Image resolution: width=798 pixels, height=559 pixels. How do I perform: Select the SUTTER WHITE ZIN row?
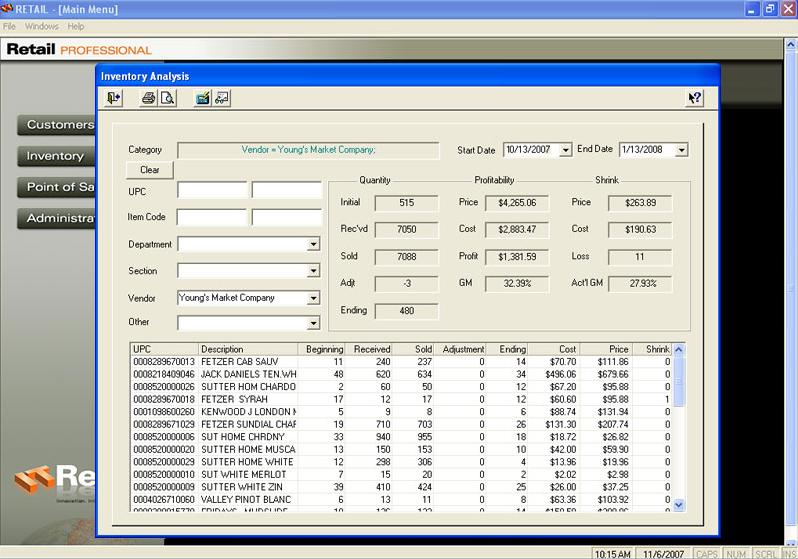(402, 487)
